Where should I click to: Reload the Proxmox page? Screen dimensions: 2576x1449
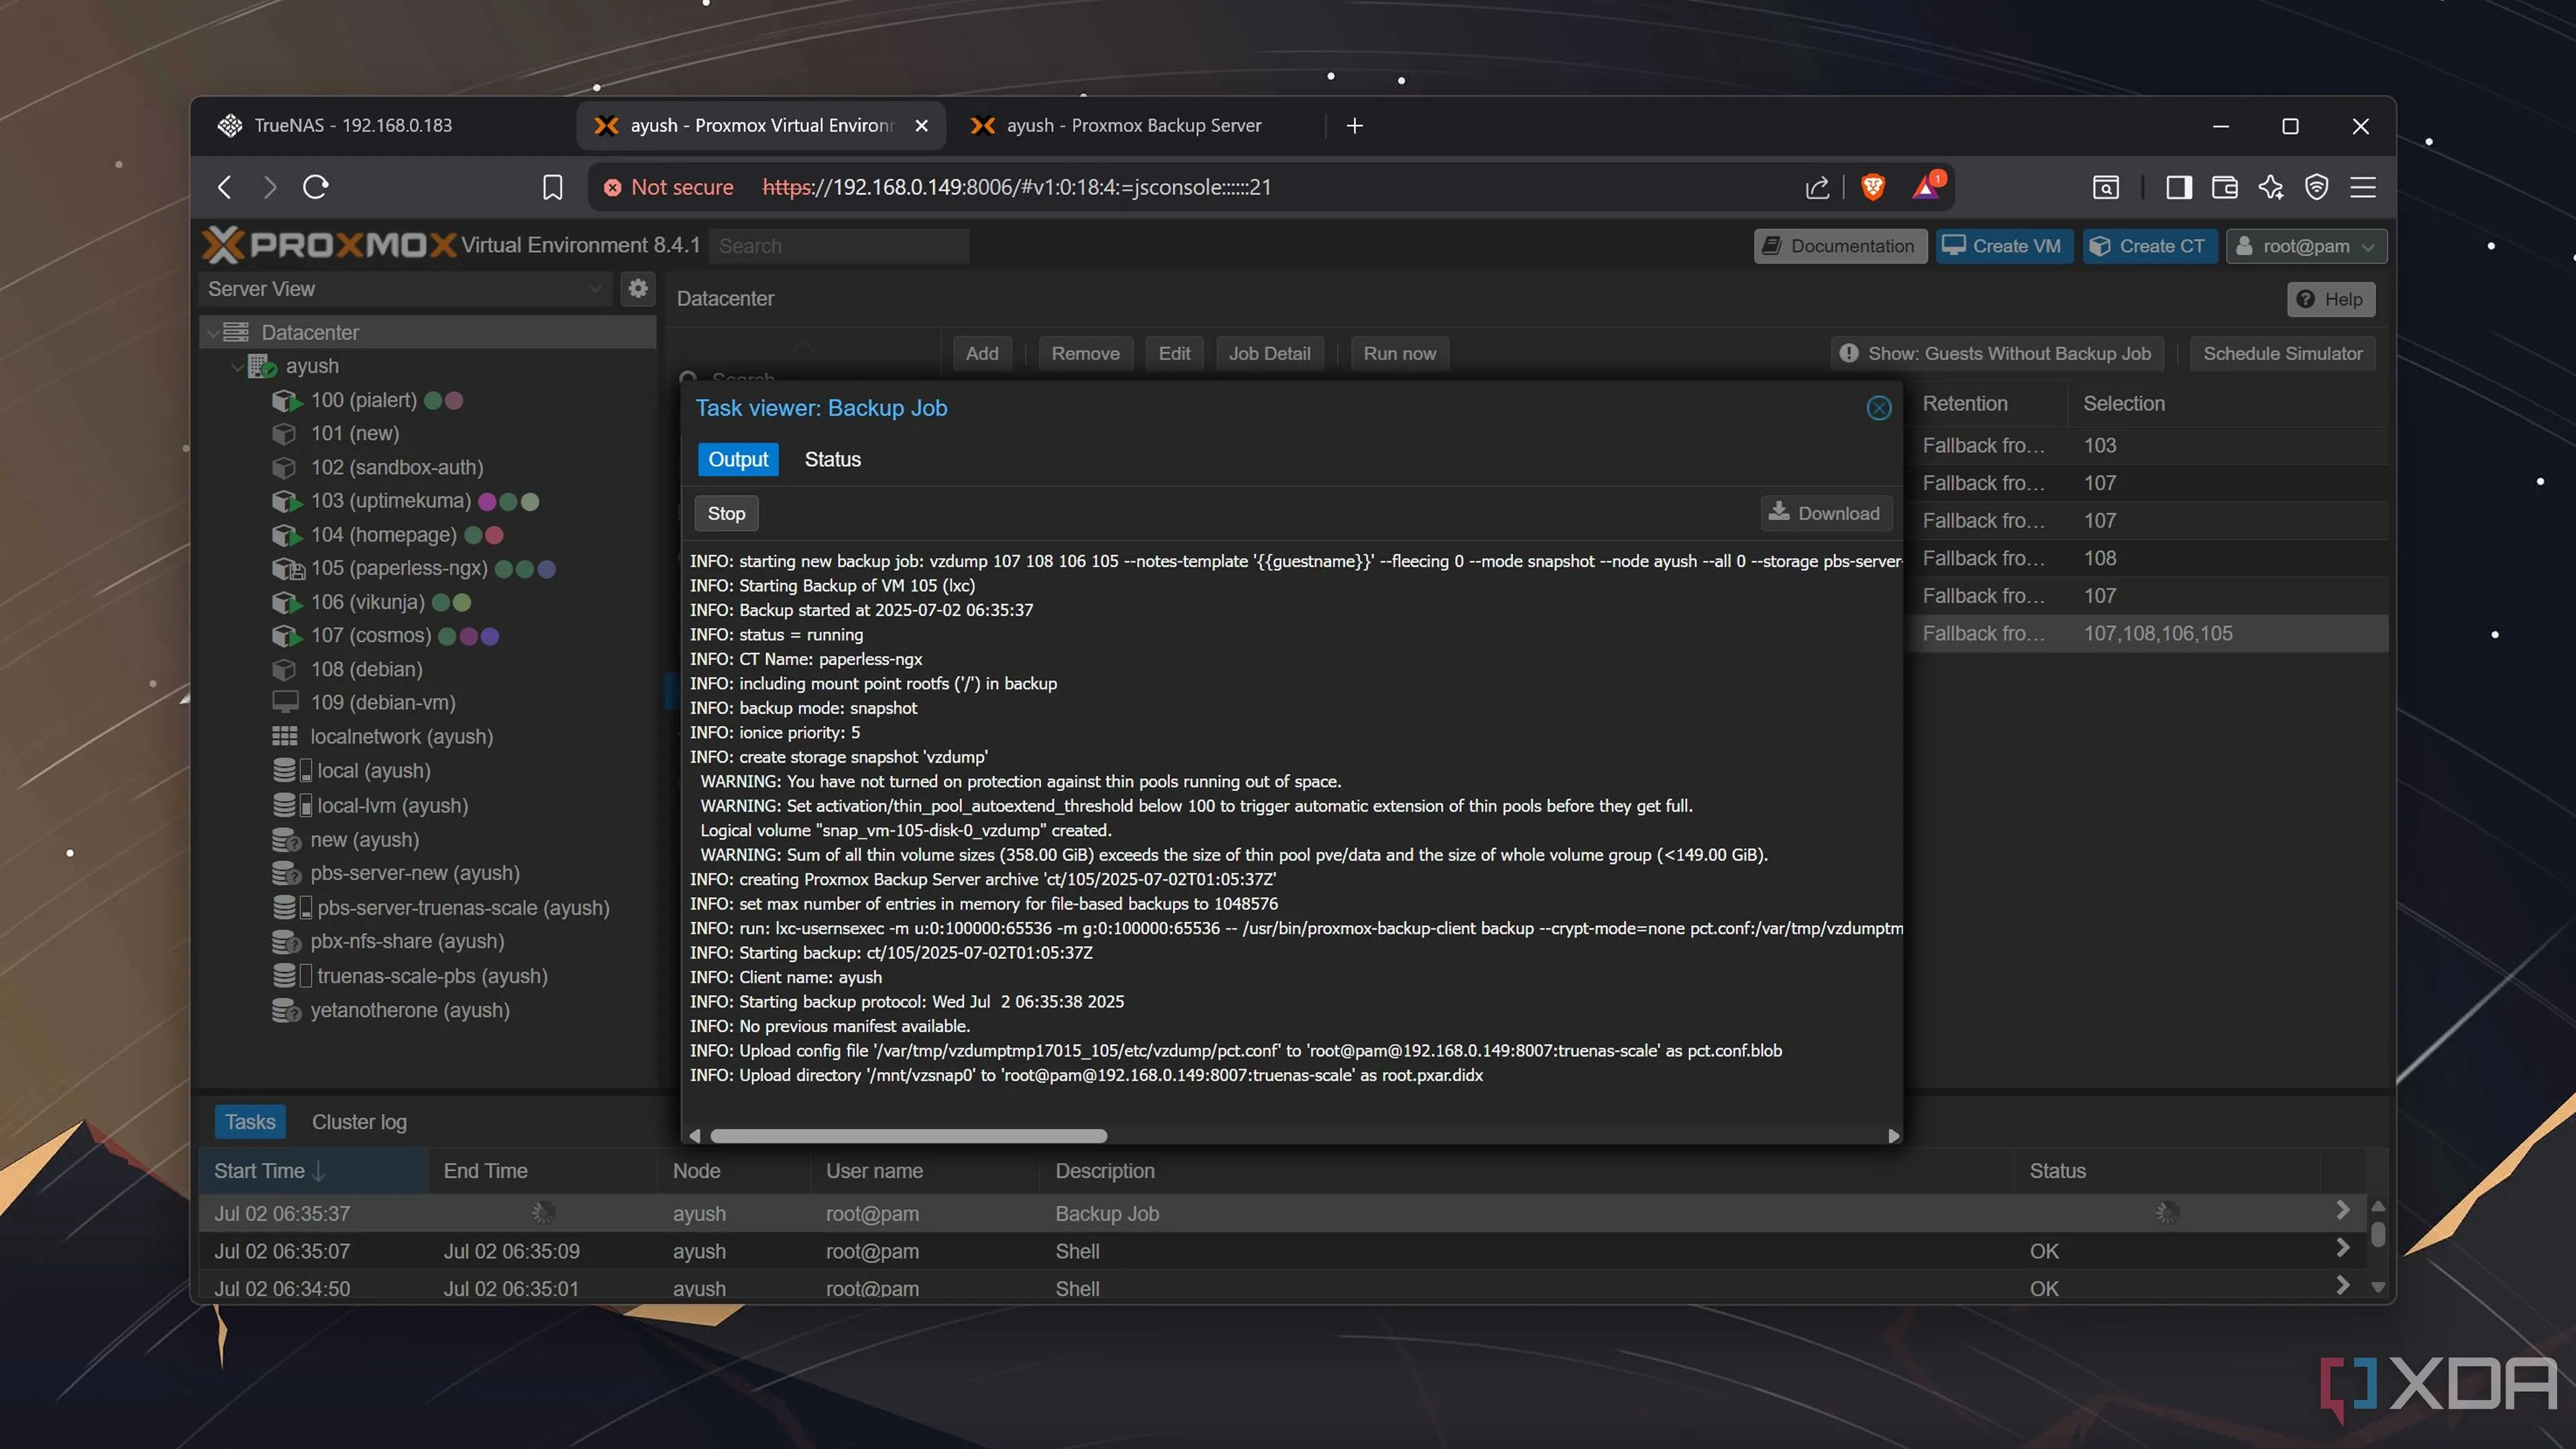pos(316,187)
